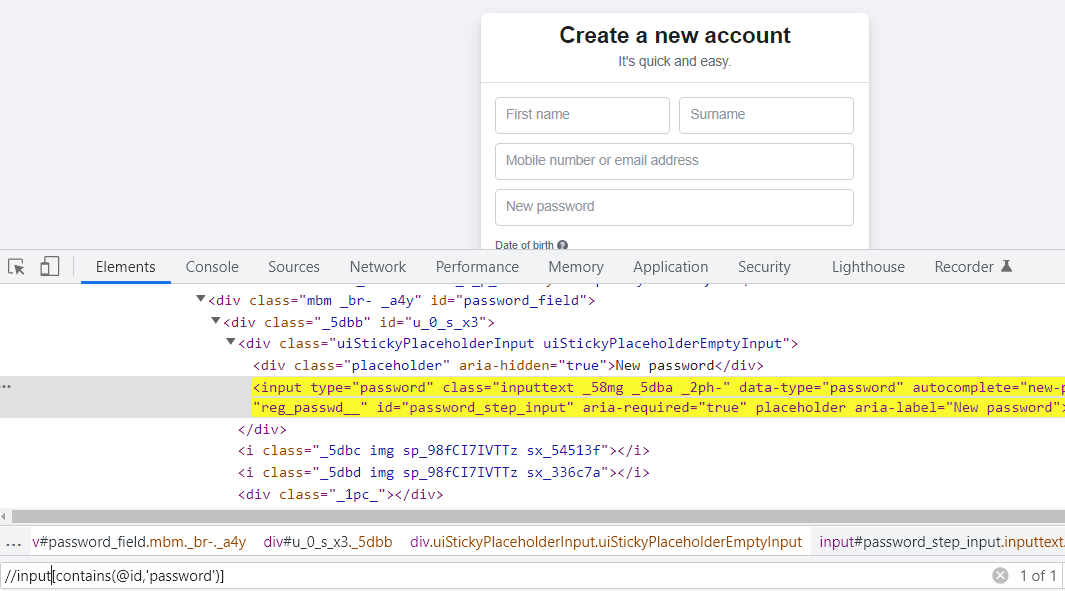Image resolution: width=1065 pixels, height=591 pixels.
Task: Toggle the device toolbar icon
Action: tap(50, 266)
